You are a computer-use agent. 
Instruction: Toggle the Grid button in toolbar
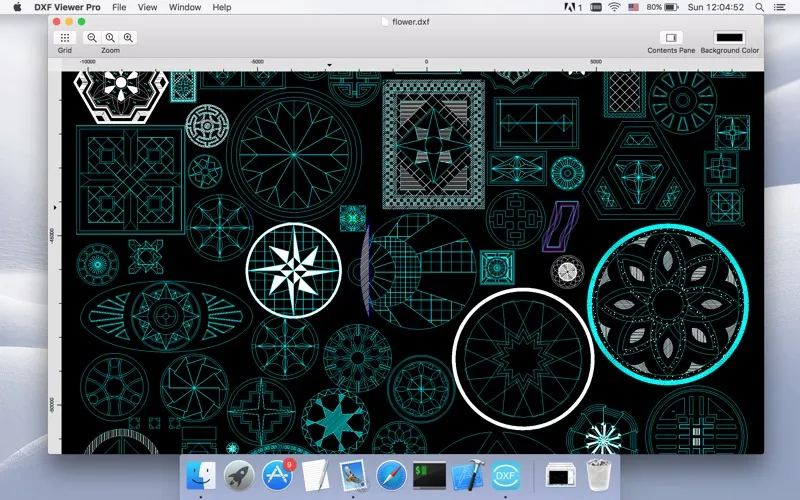coord(65,38)
